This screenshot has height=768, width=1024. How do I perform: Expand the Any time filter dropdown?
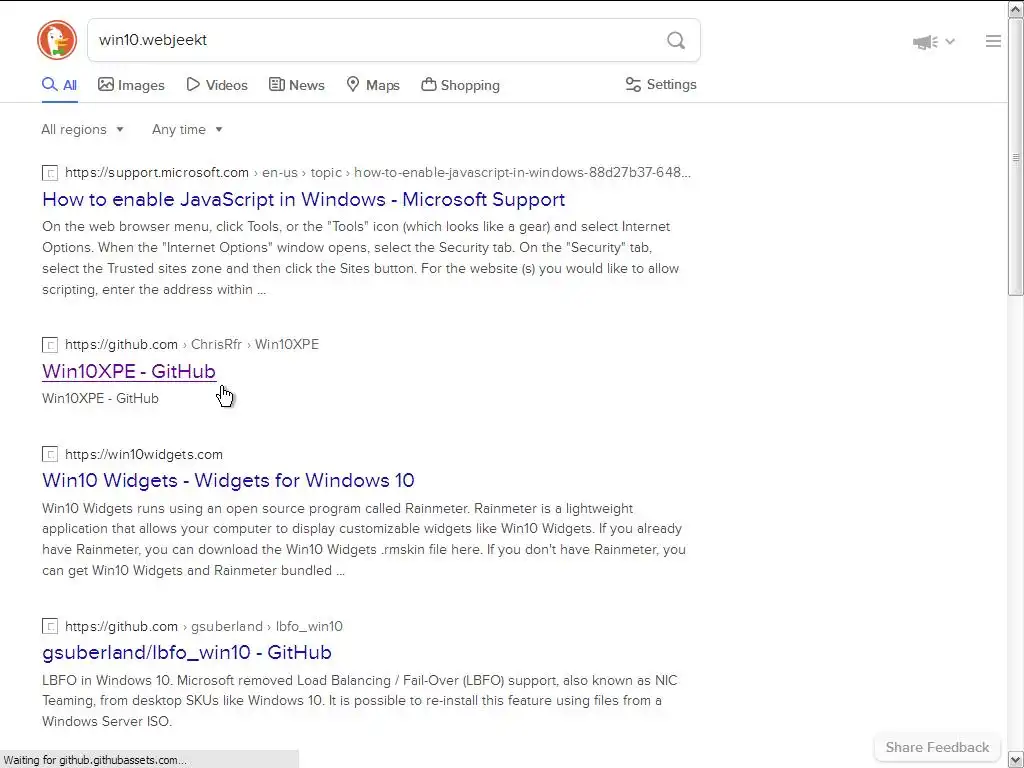coord(187,129)
